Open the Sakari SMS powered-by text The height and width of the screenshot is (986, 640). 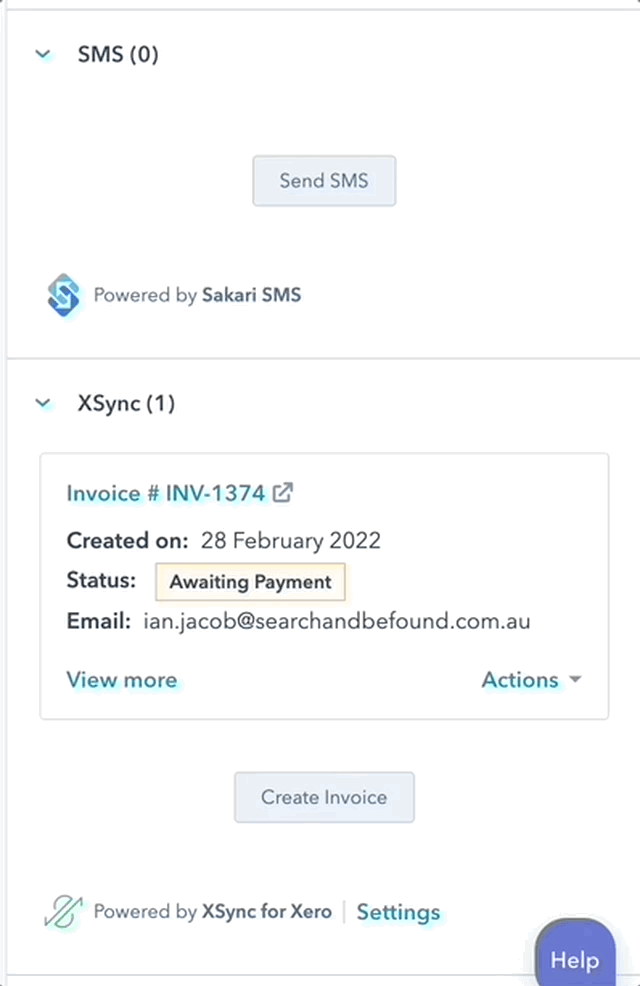pos(197,295)
